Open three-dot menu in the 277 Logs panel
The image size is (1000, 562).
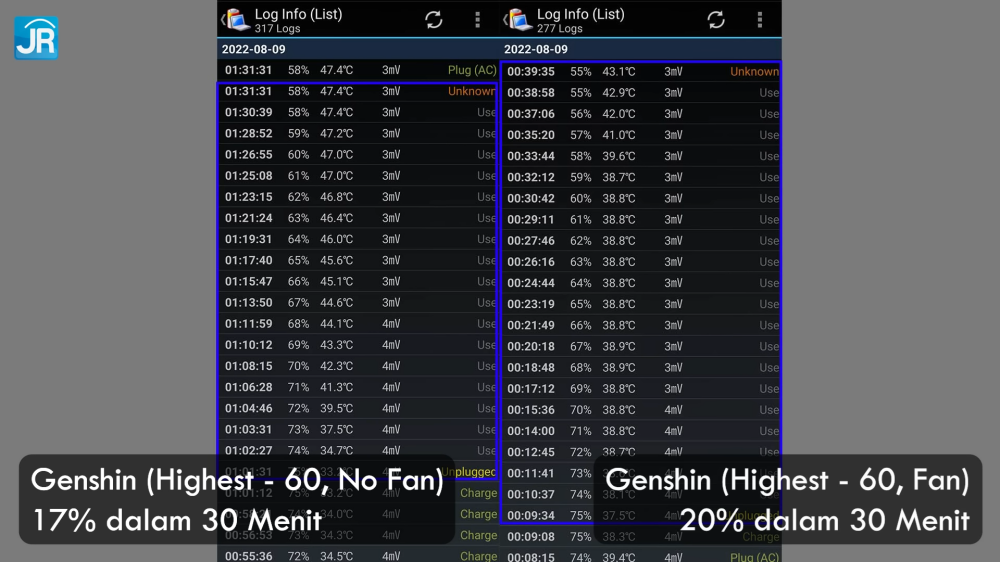coord(760,20)
